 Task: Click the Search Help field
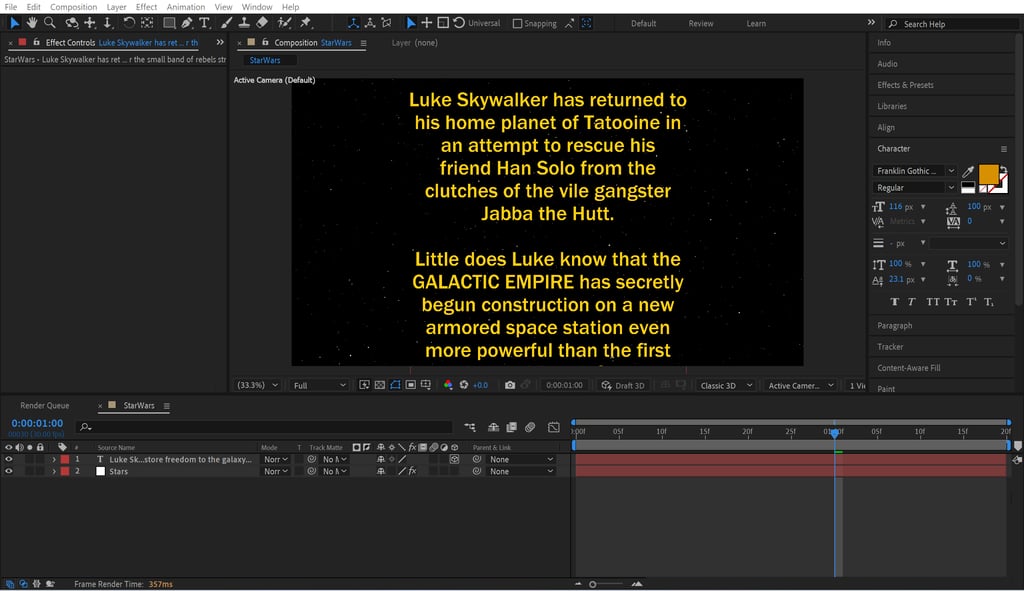(x=952, y=24)
